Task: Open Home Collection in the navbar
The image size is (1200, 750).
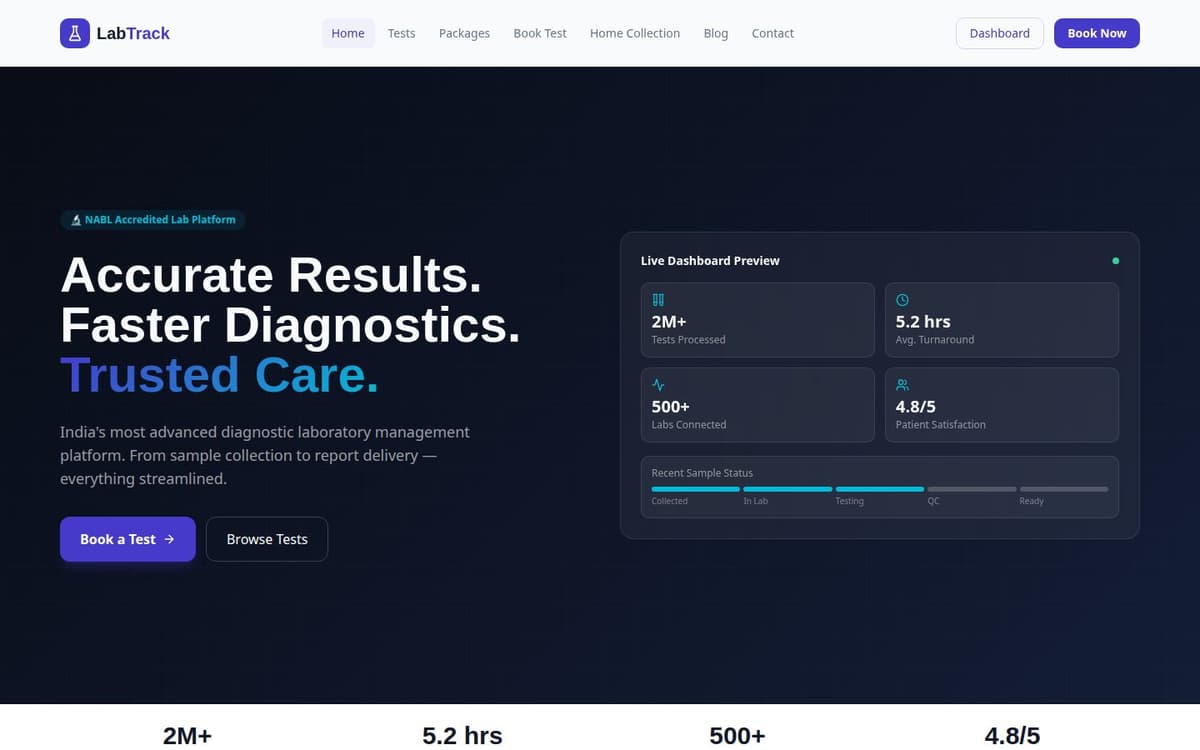Action: [x=635, y=33]
